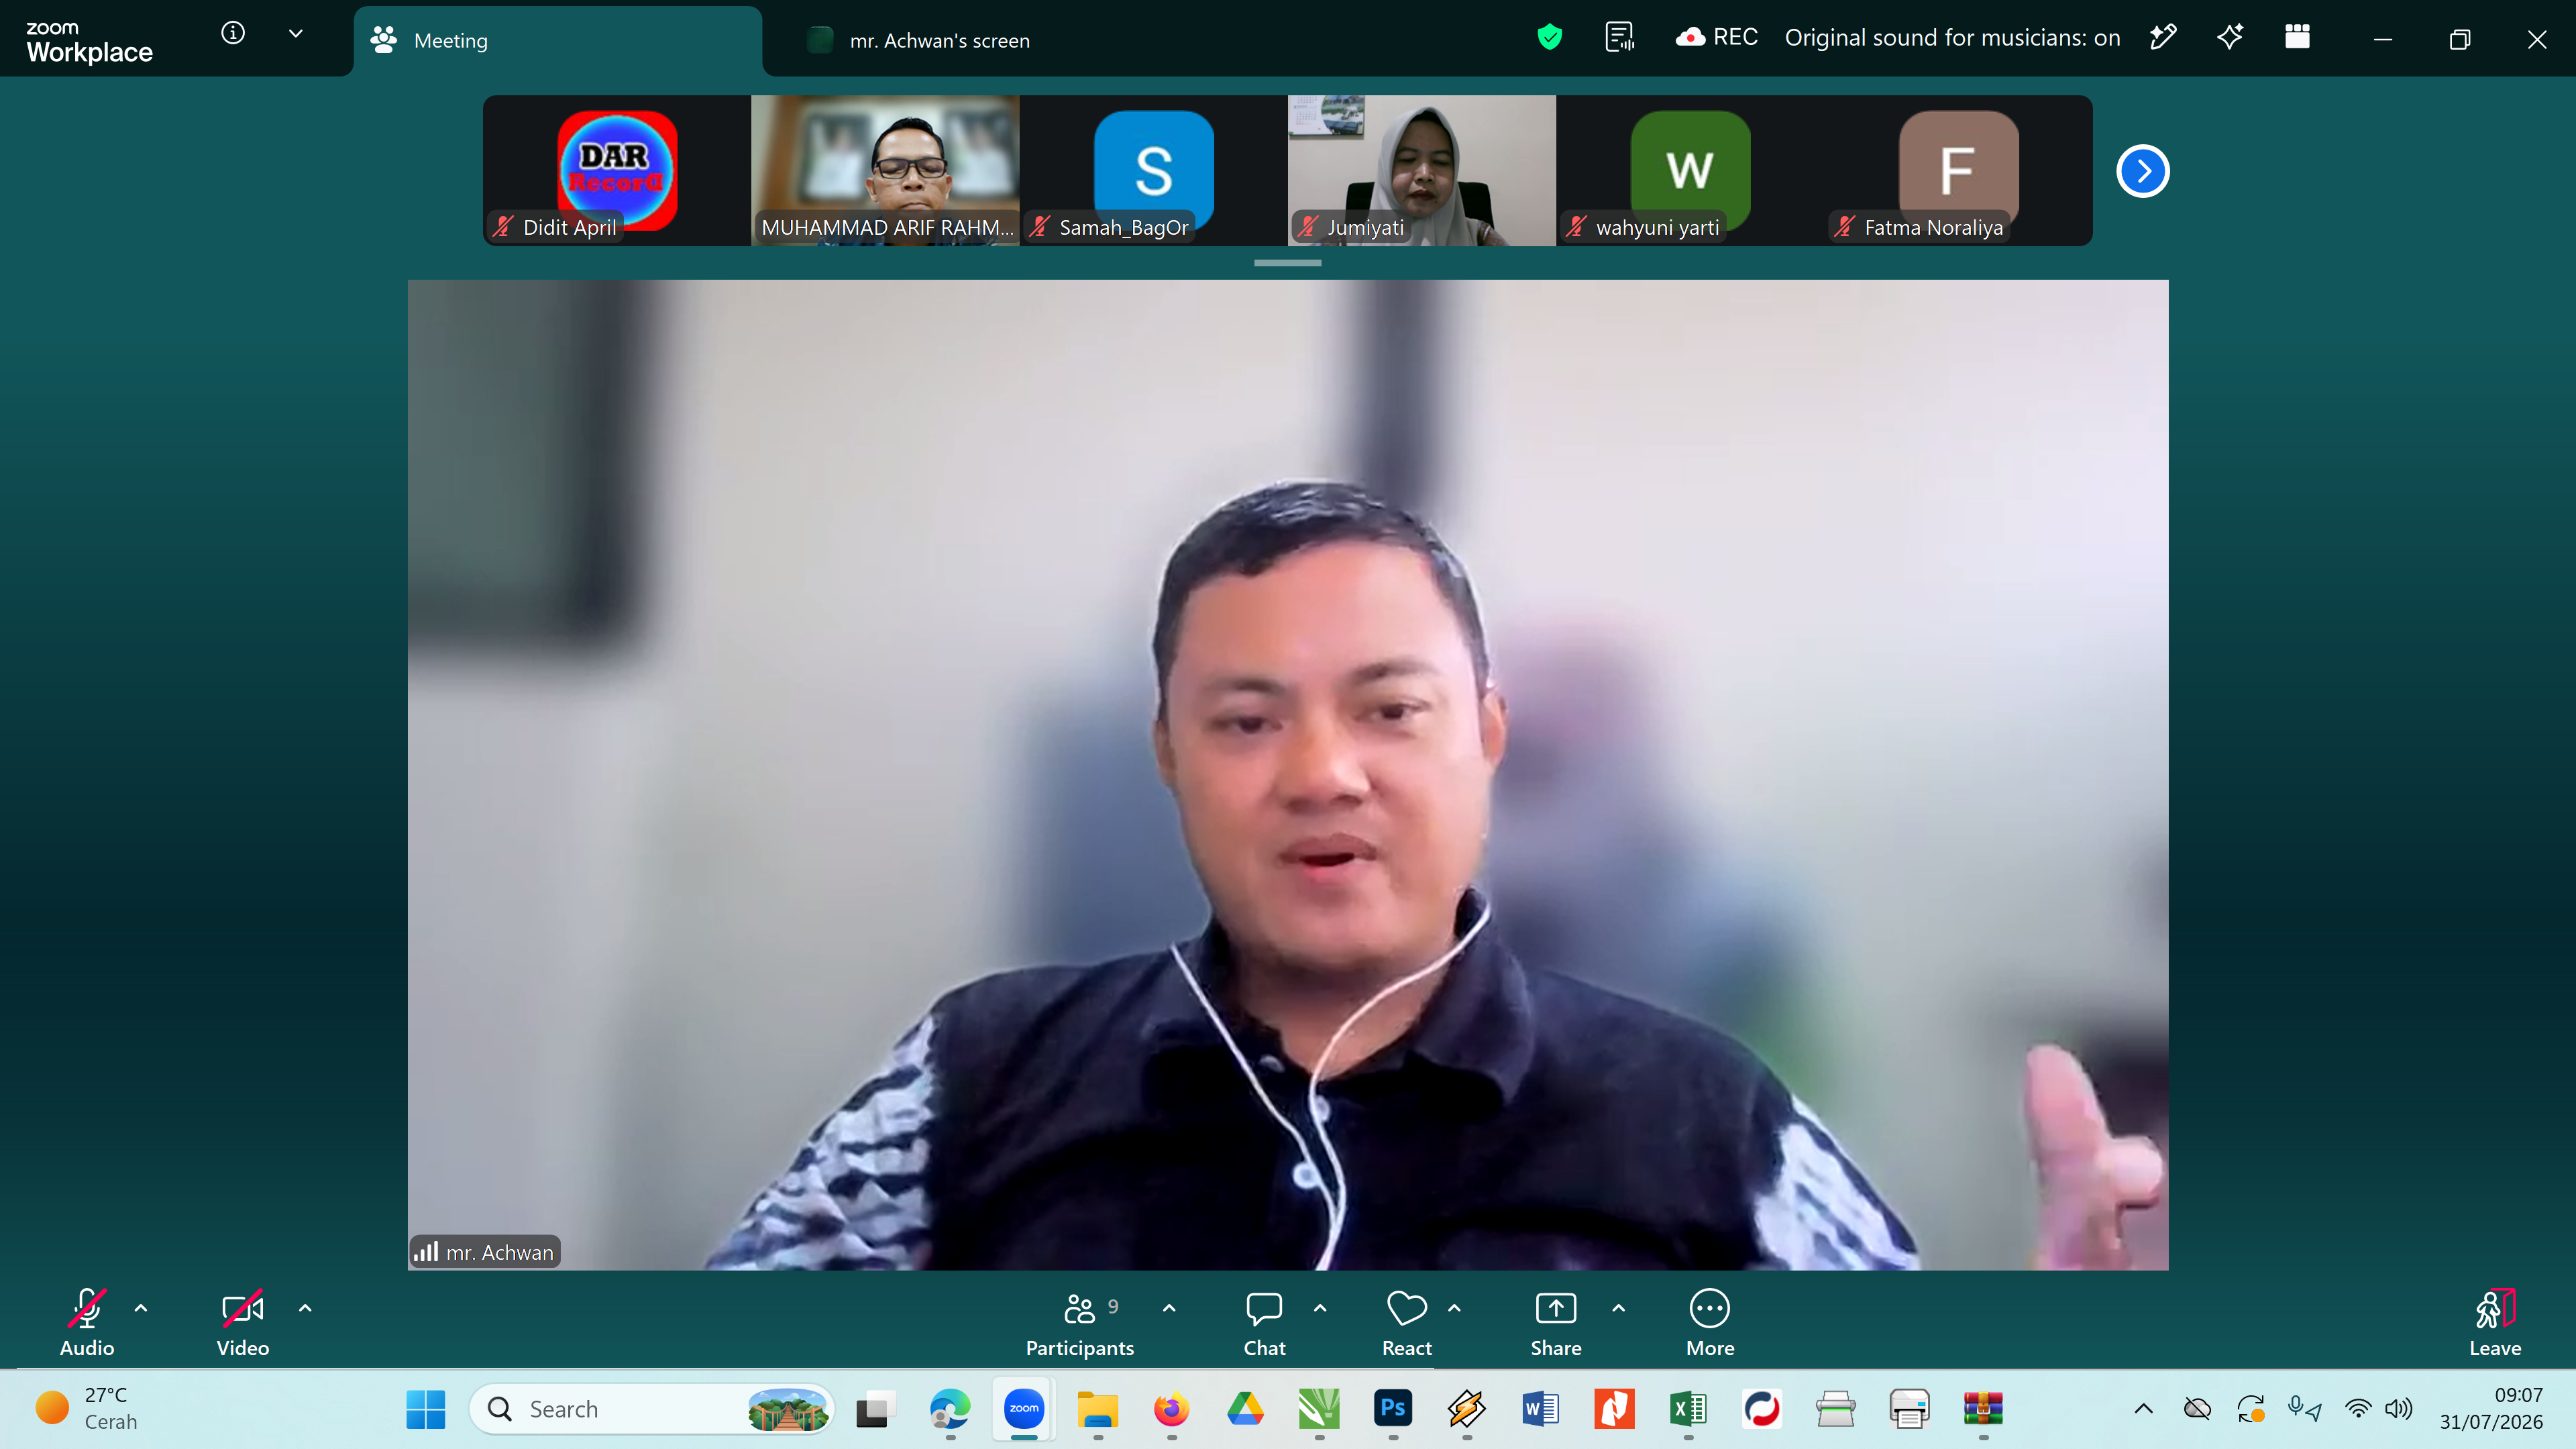Expand the Audio options caret
The image size is (2576, 1449).
(x=141, y=1308)
